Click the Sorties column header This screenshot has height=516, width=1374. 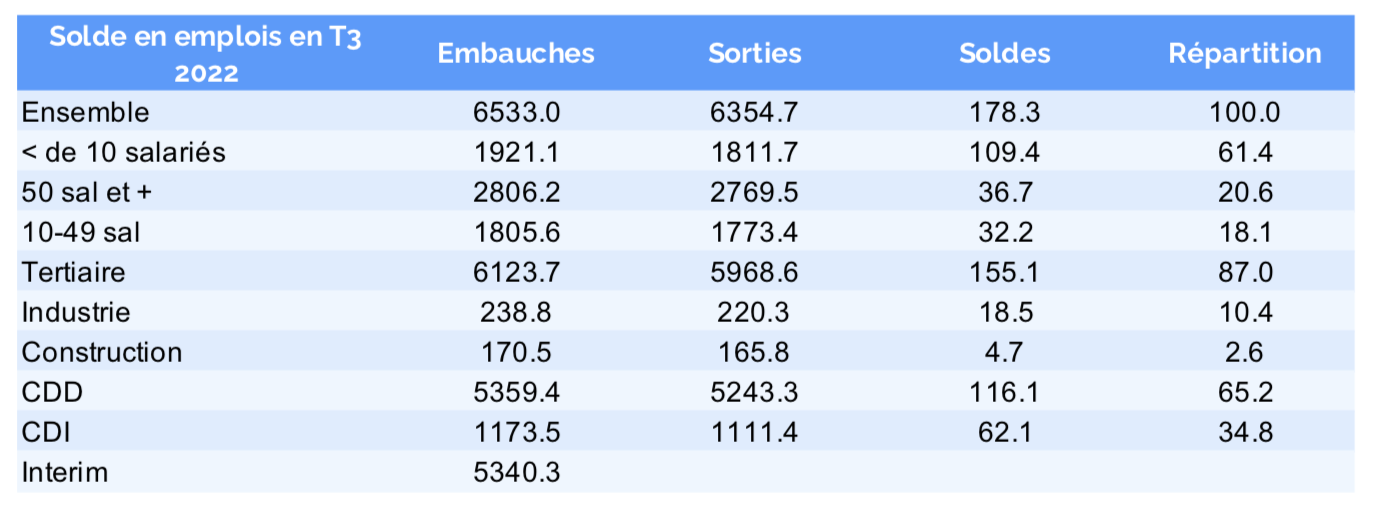755,54
